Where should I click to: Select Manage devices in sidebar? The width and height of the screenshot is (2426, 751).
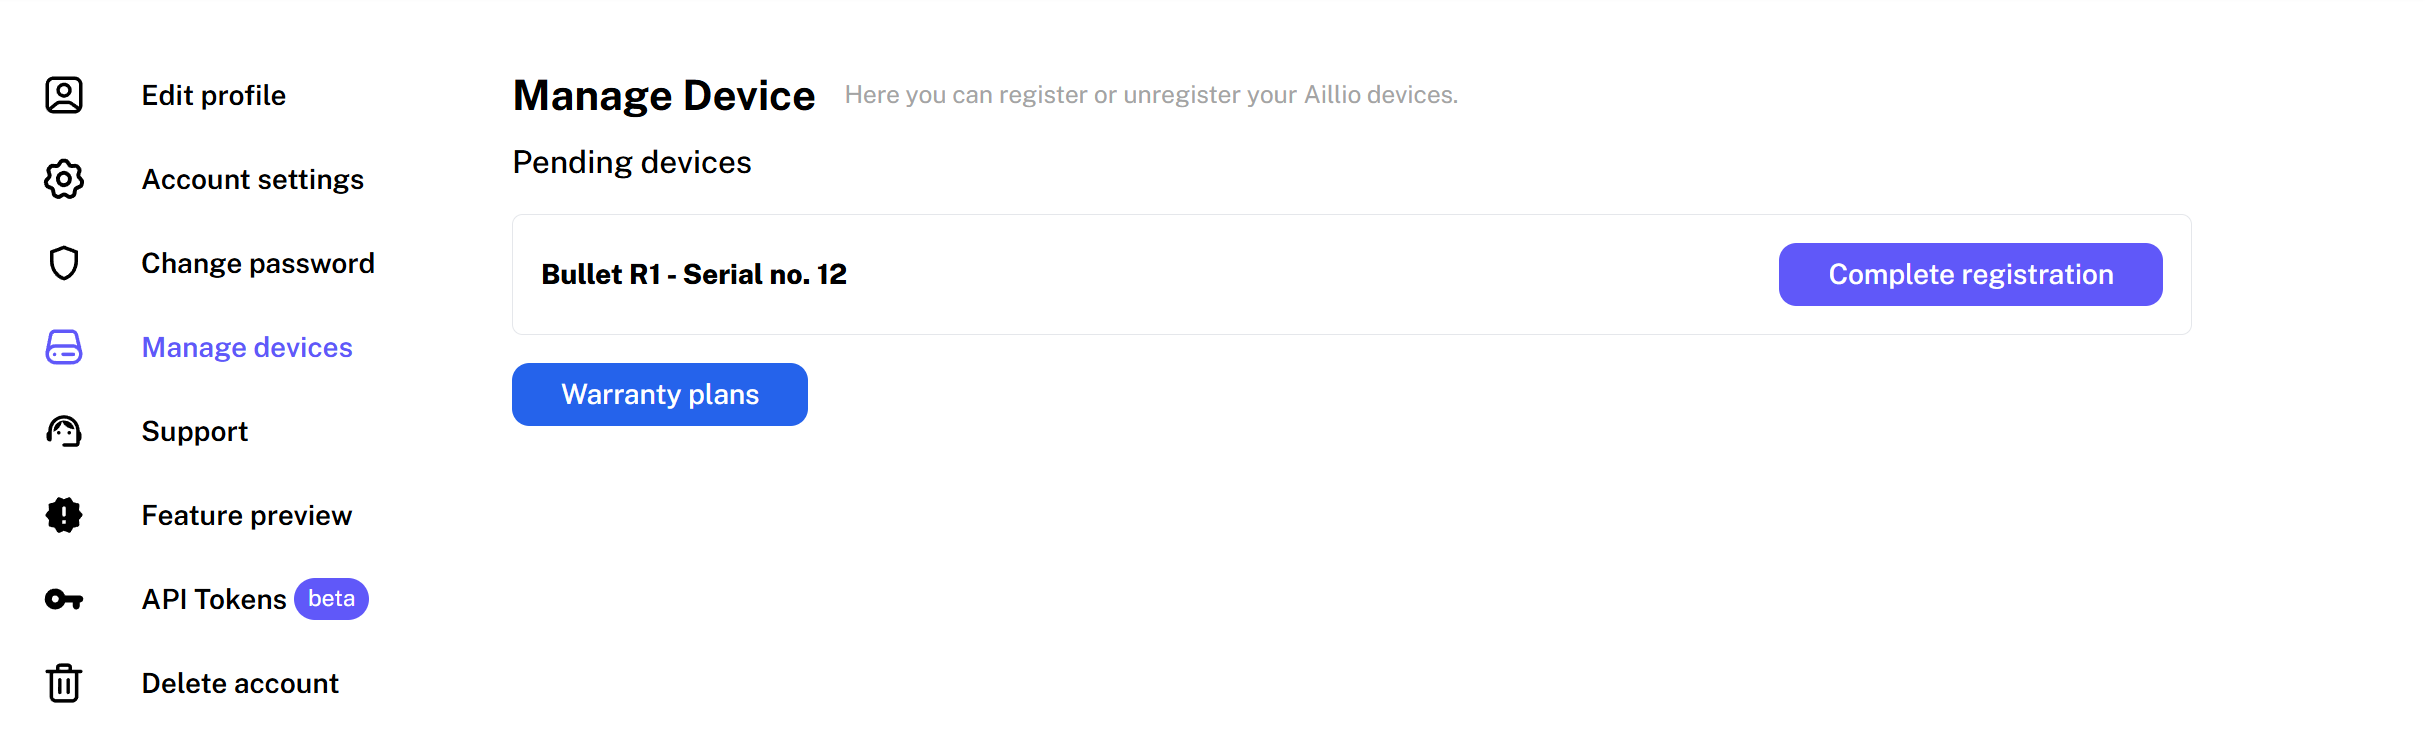(247, 347)
